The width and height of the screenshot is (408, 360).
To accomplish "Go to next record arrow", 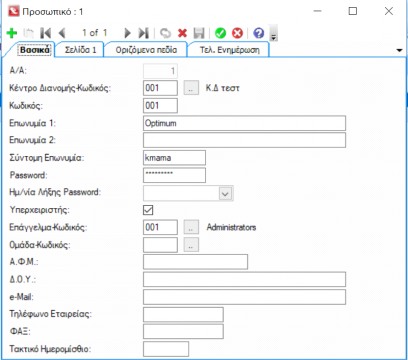I will 127,33.
